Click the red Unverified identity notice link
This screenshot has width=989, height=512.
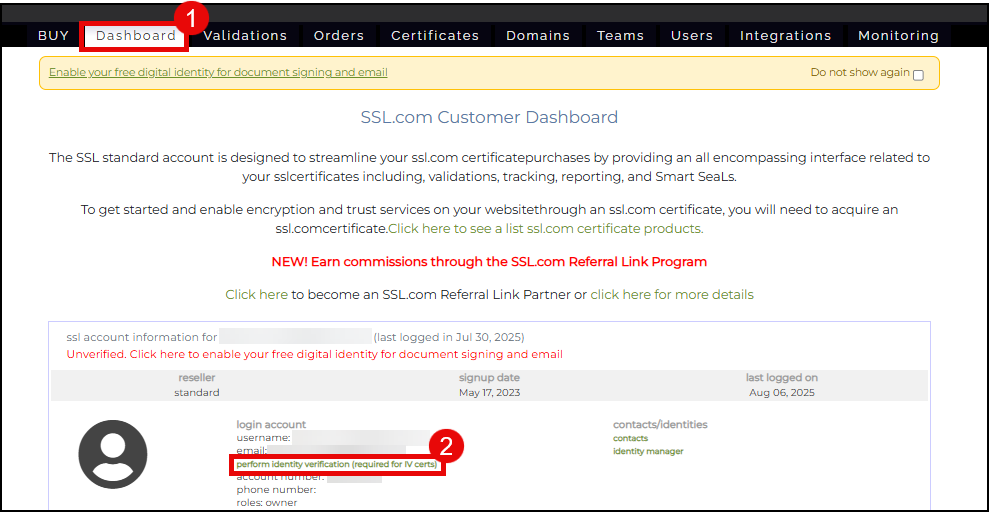[x=314, y=355]
